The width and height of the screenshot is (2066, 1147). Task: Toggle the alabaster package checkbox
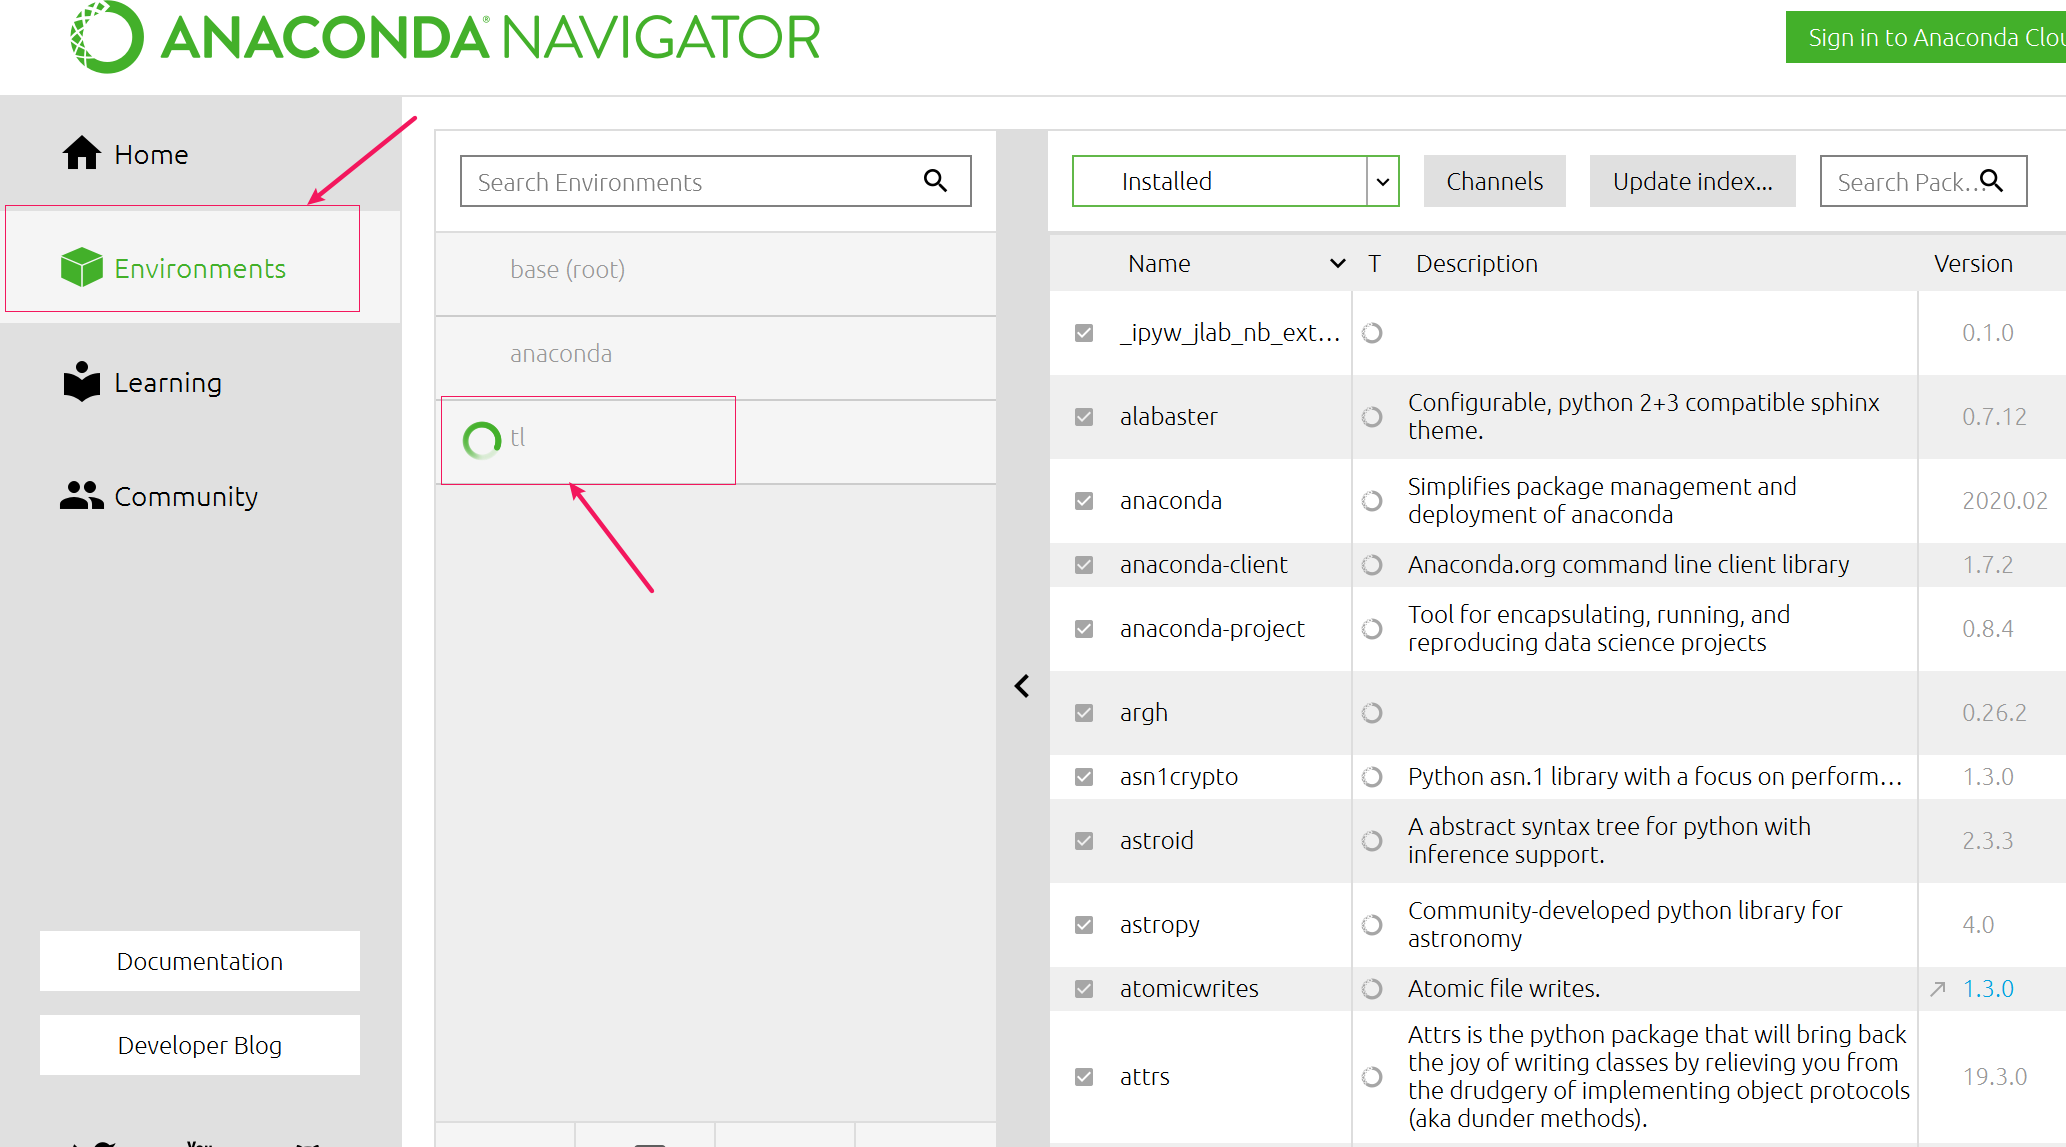click(1084, 417)
